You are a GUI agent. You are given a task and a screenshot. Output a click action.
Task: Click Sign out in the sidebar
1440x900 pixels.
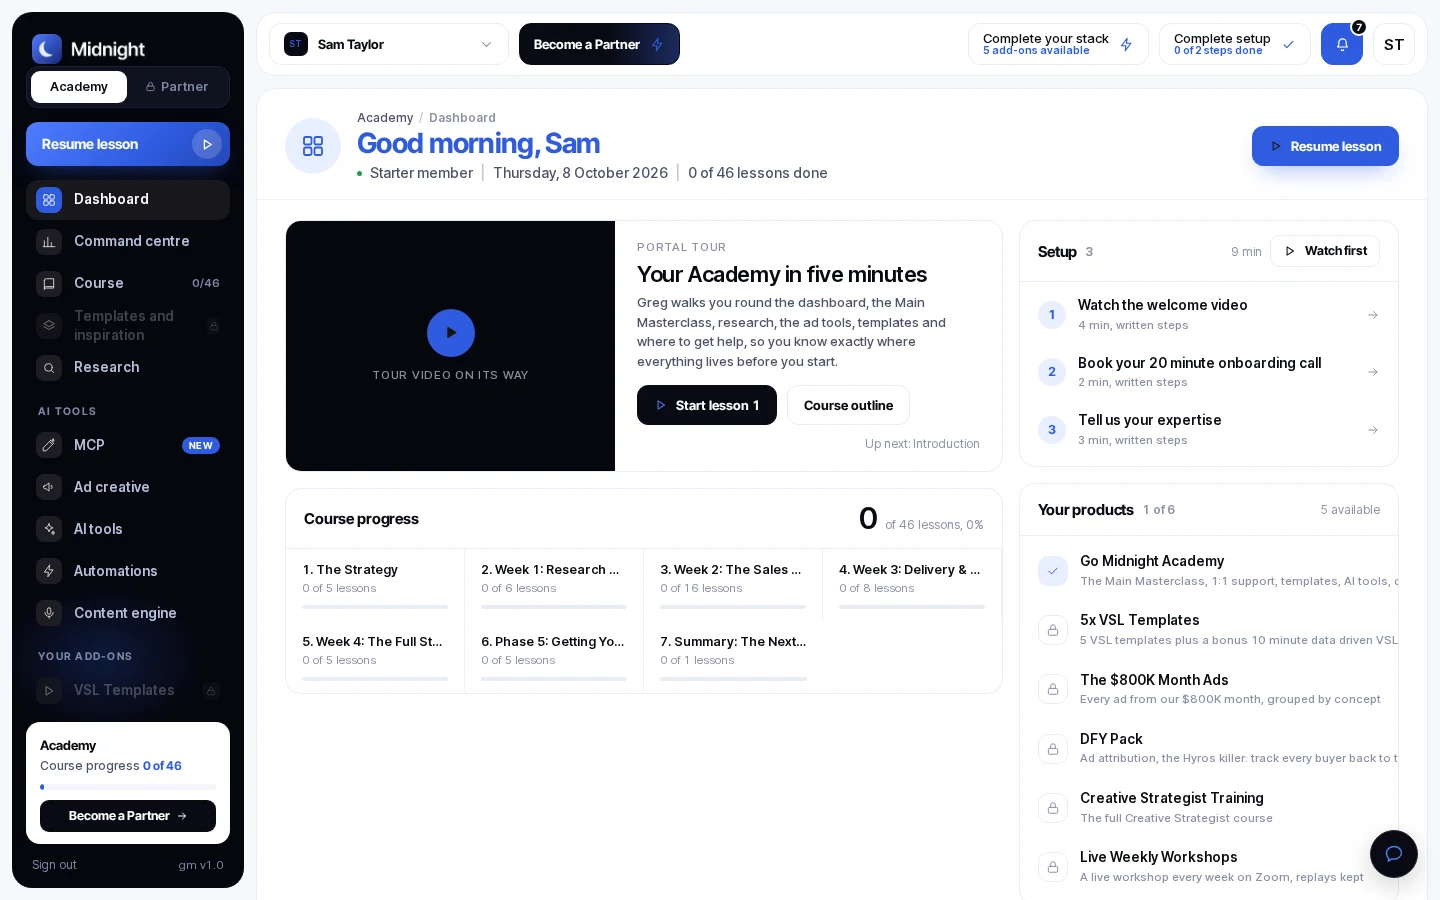54,865
